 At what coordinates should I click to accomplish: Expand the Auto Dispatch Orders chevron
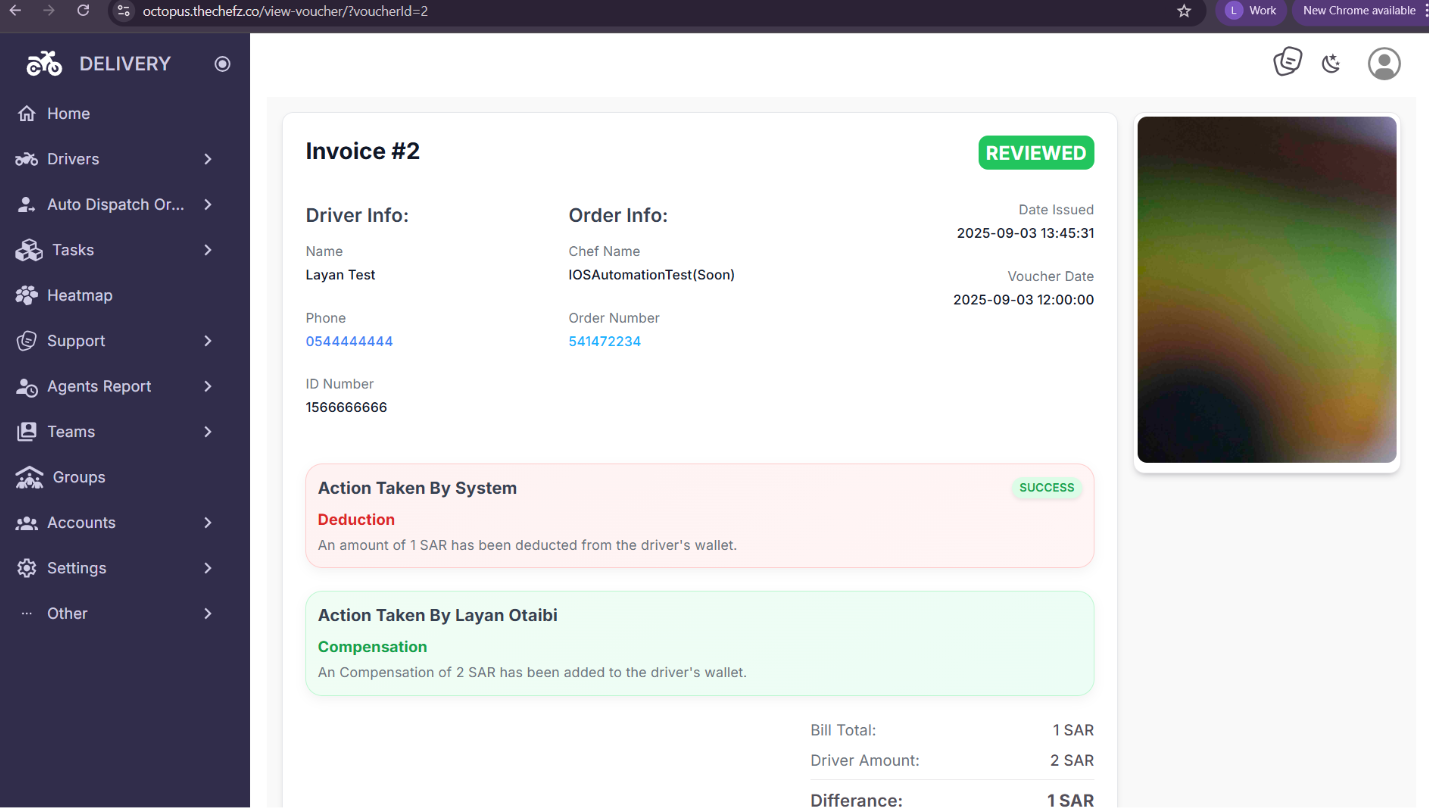[208, 205]
